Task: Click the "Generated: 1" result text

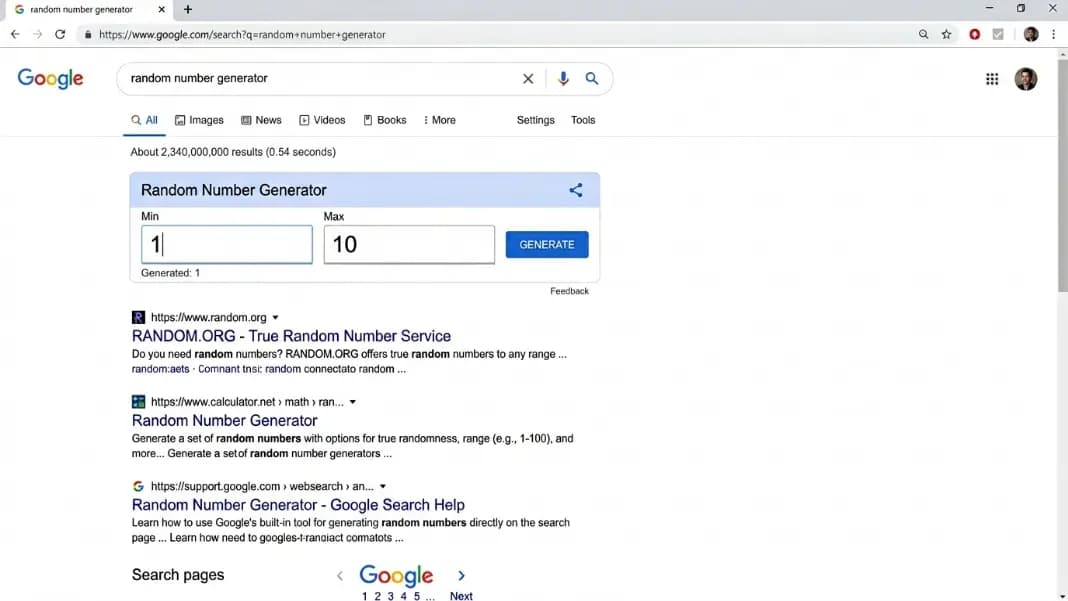Action: click(170, 273)
